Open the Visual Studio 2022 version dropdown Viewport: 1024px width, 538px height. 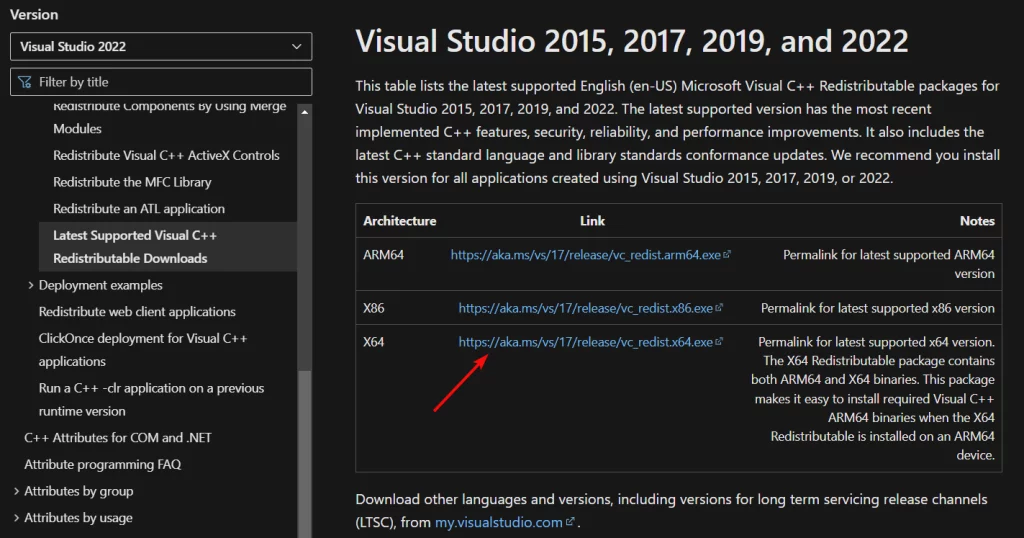point(161,46)
